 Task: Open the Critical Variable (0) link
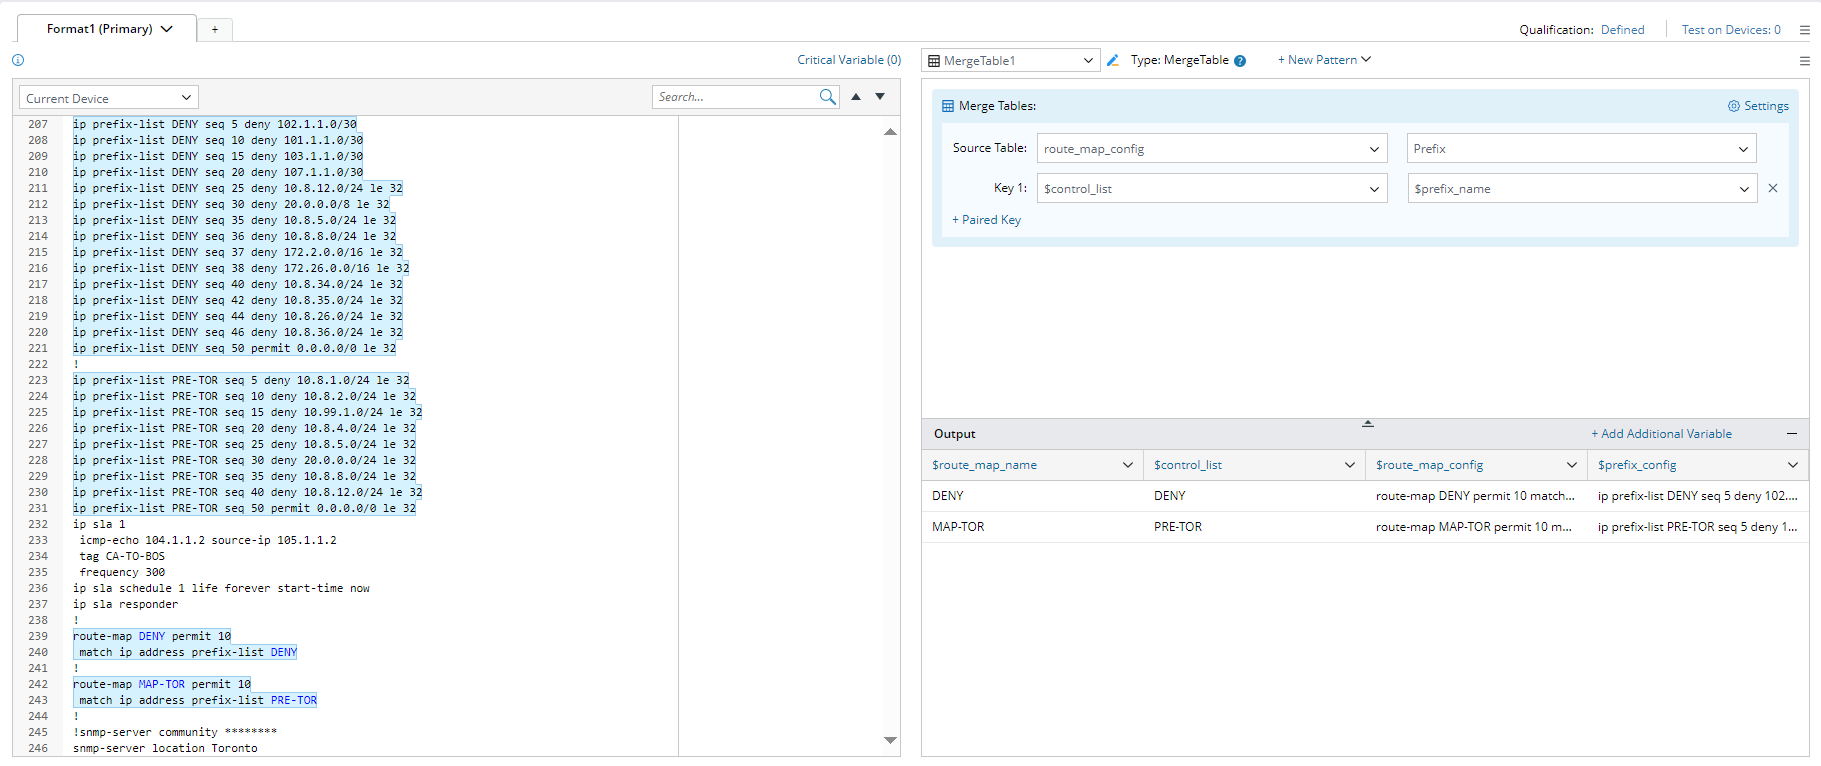tap(848, 60)
